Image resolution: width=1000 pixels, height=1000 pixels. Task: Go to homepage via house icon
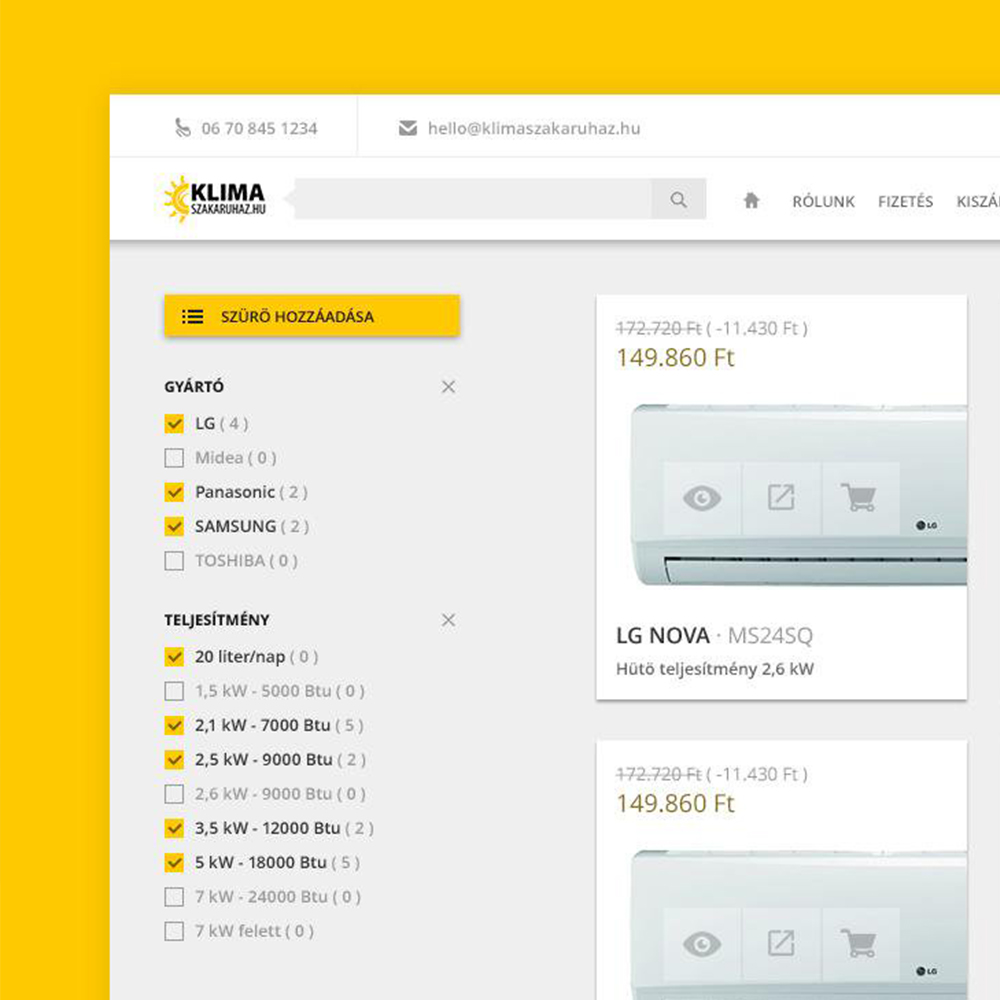click(x=751, y=201)
